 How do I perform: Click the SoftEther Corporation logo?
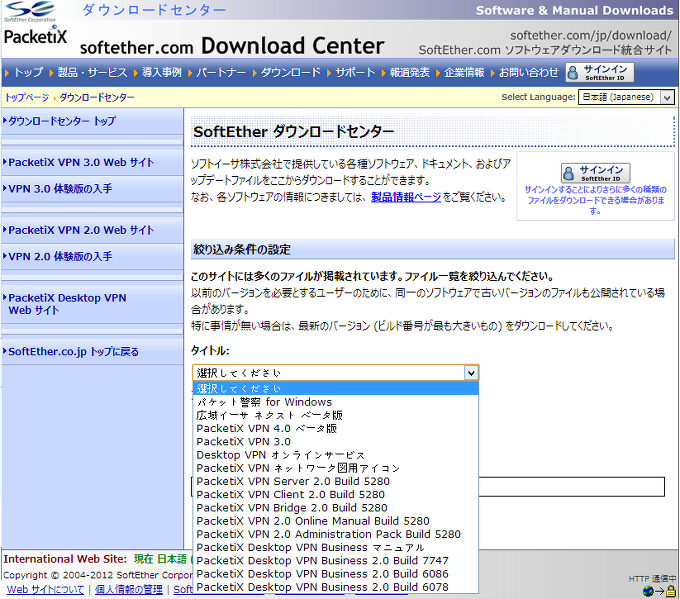(30, 11)
